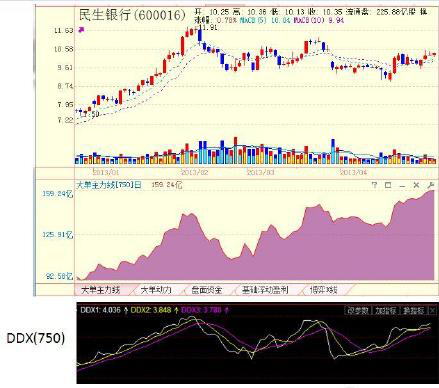Click the 改参数 button in DDX panel
This screenshot has height=388, width=439.
358,311
